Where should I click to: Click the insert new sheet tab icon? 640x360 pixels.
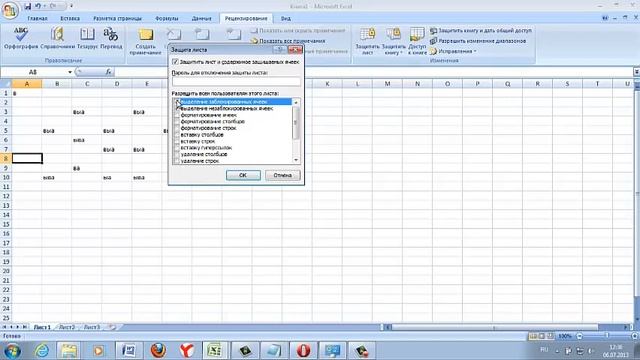(112, 327)
